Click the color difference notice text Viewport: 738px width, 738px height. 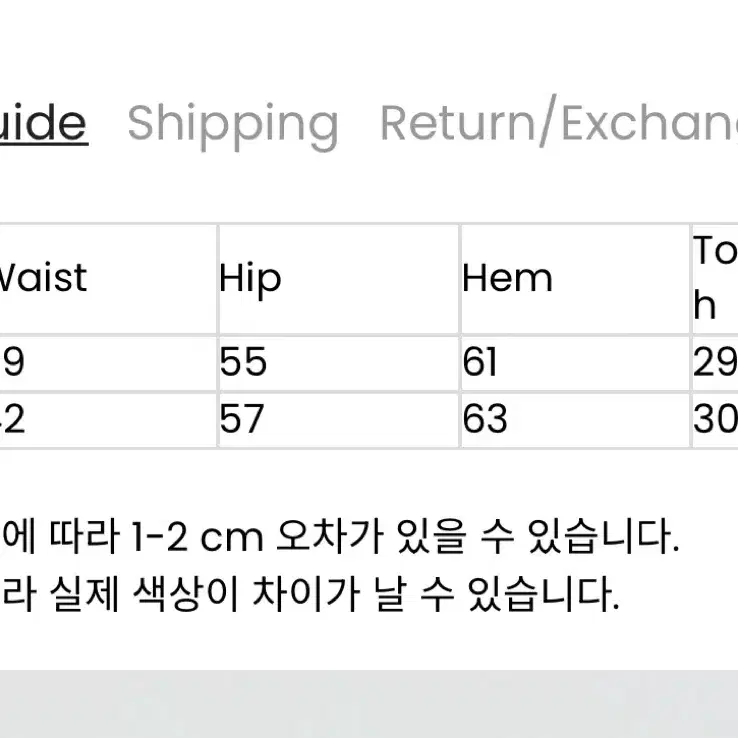click(310, 594)
